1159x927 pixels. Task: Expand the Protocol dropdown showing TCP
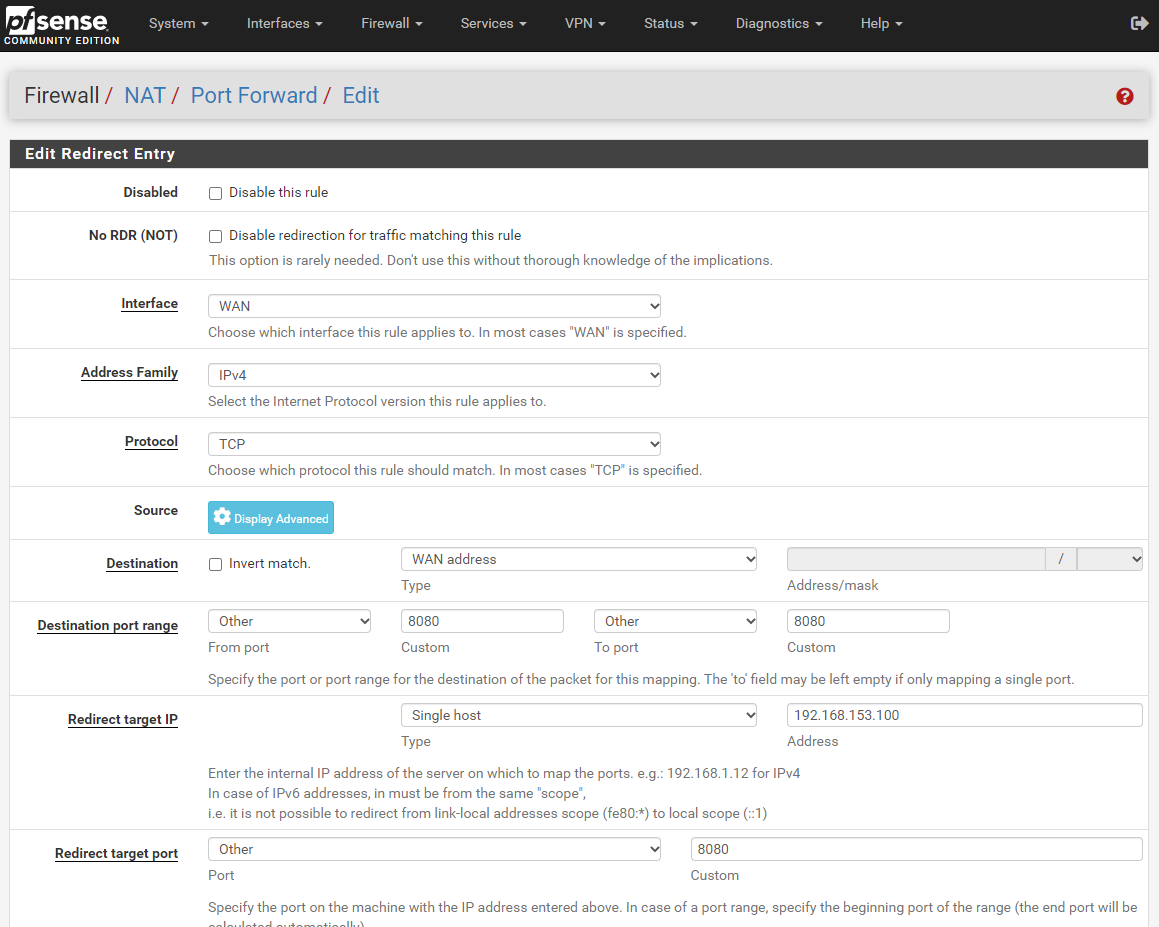pos(434,444)
